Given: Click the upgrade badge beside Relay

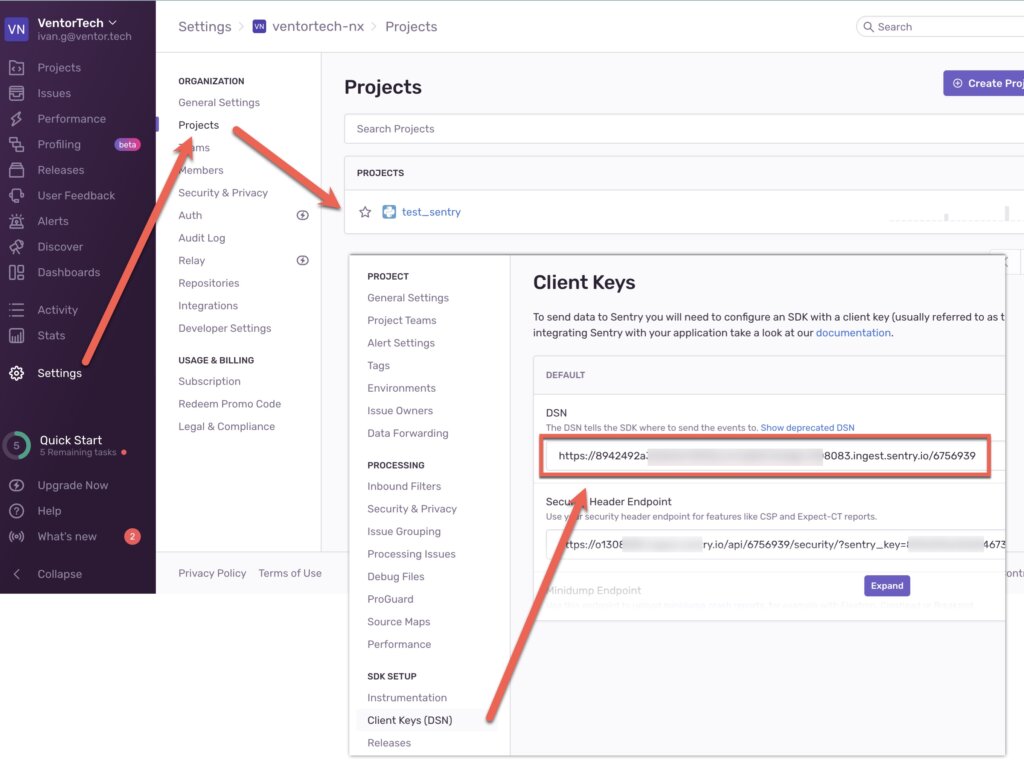Looking at the screenshot, I should (x=302, y=260).
